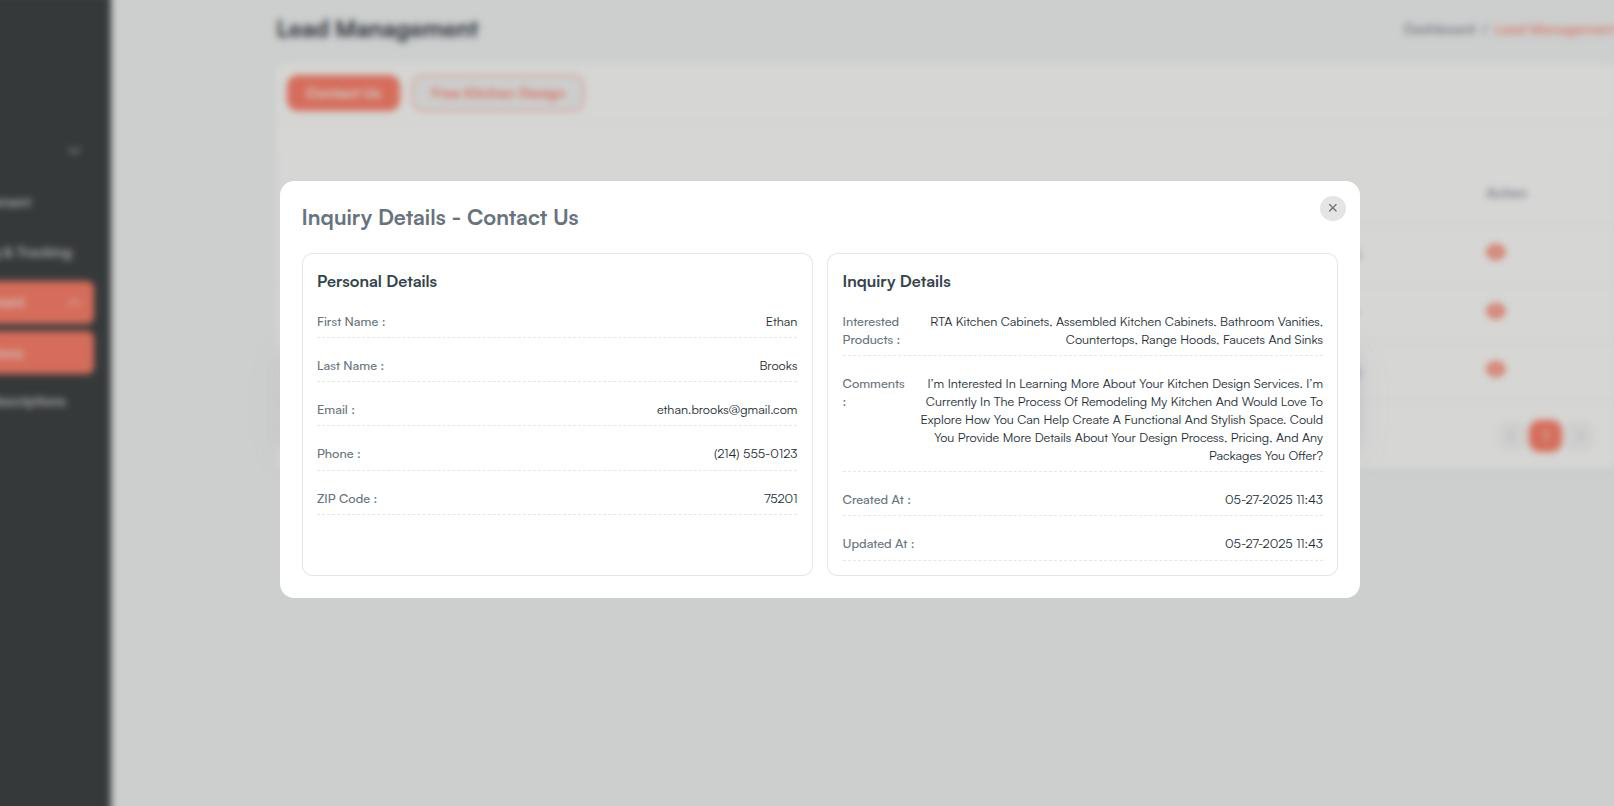The height and width of the screenshot is (806, 1614).
Task: Collapse the highlighted sidebar menu chevron
Action: coord(73,302)
